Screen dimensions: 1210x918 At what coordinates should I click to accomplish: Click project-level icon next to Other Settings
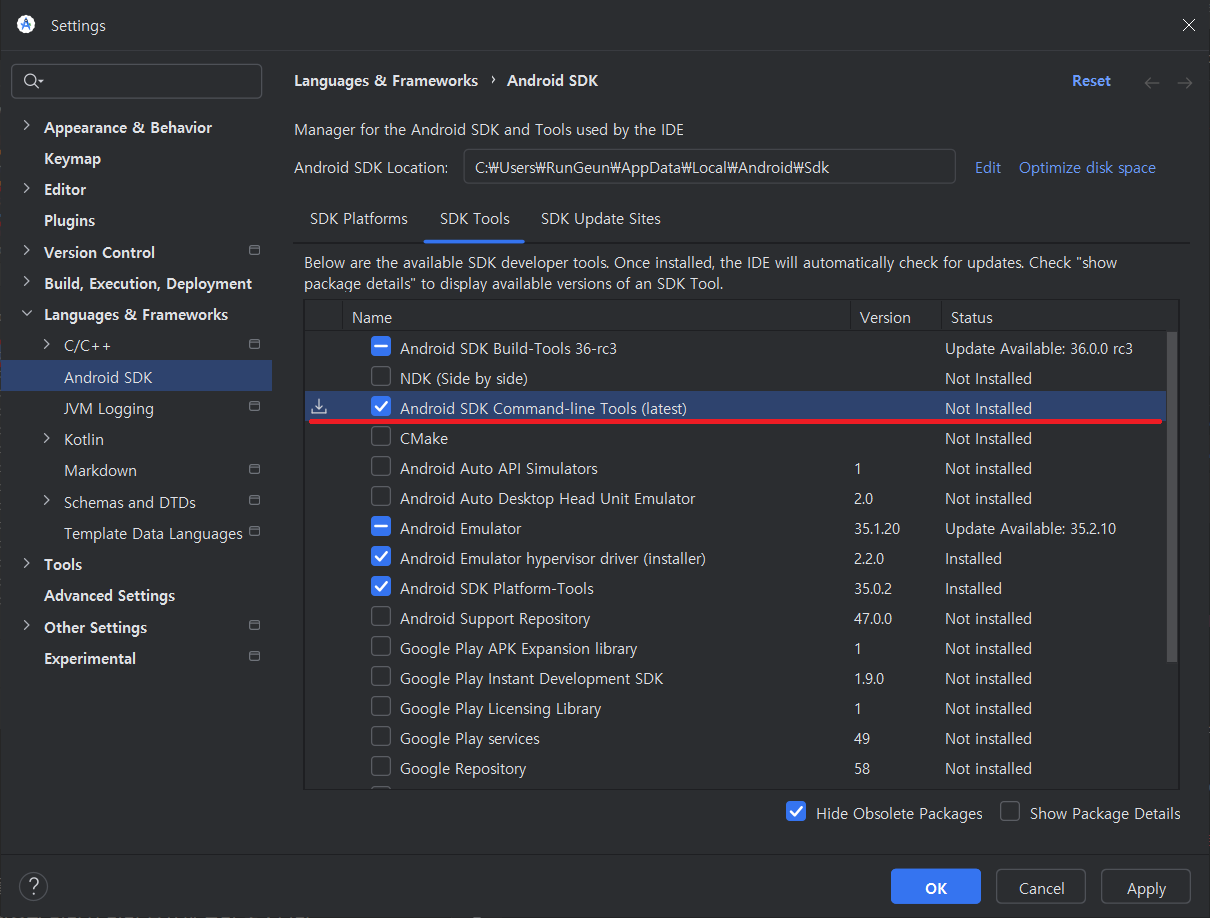[x=254, y=625]
